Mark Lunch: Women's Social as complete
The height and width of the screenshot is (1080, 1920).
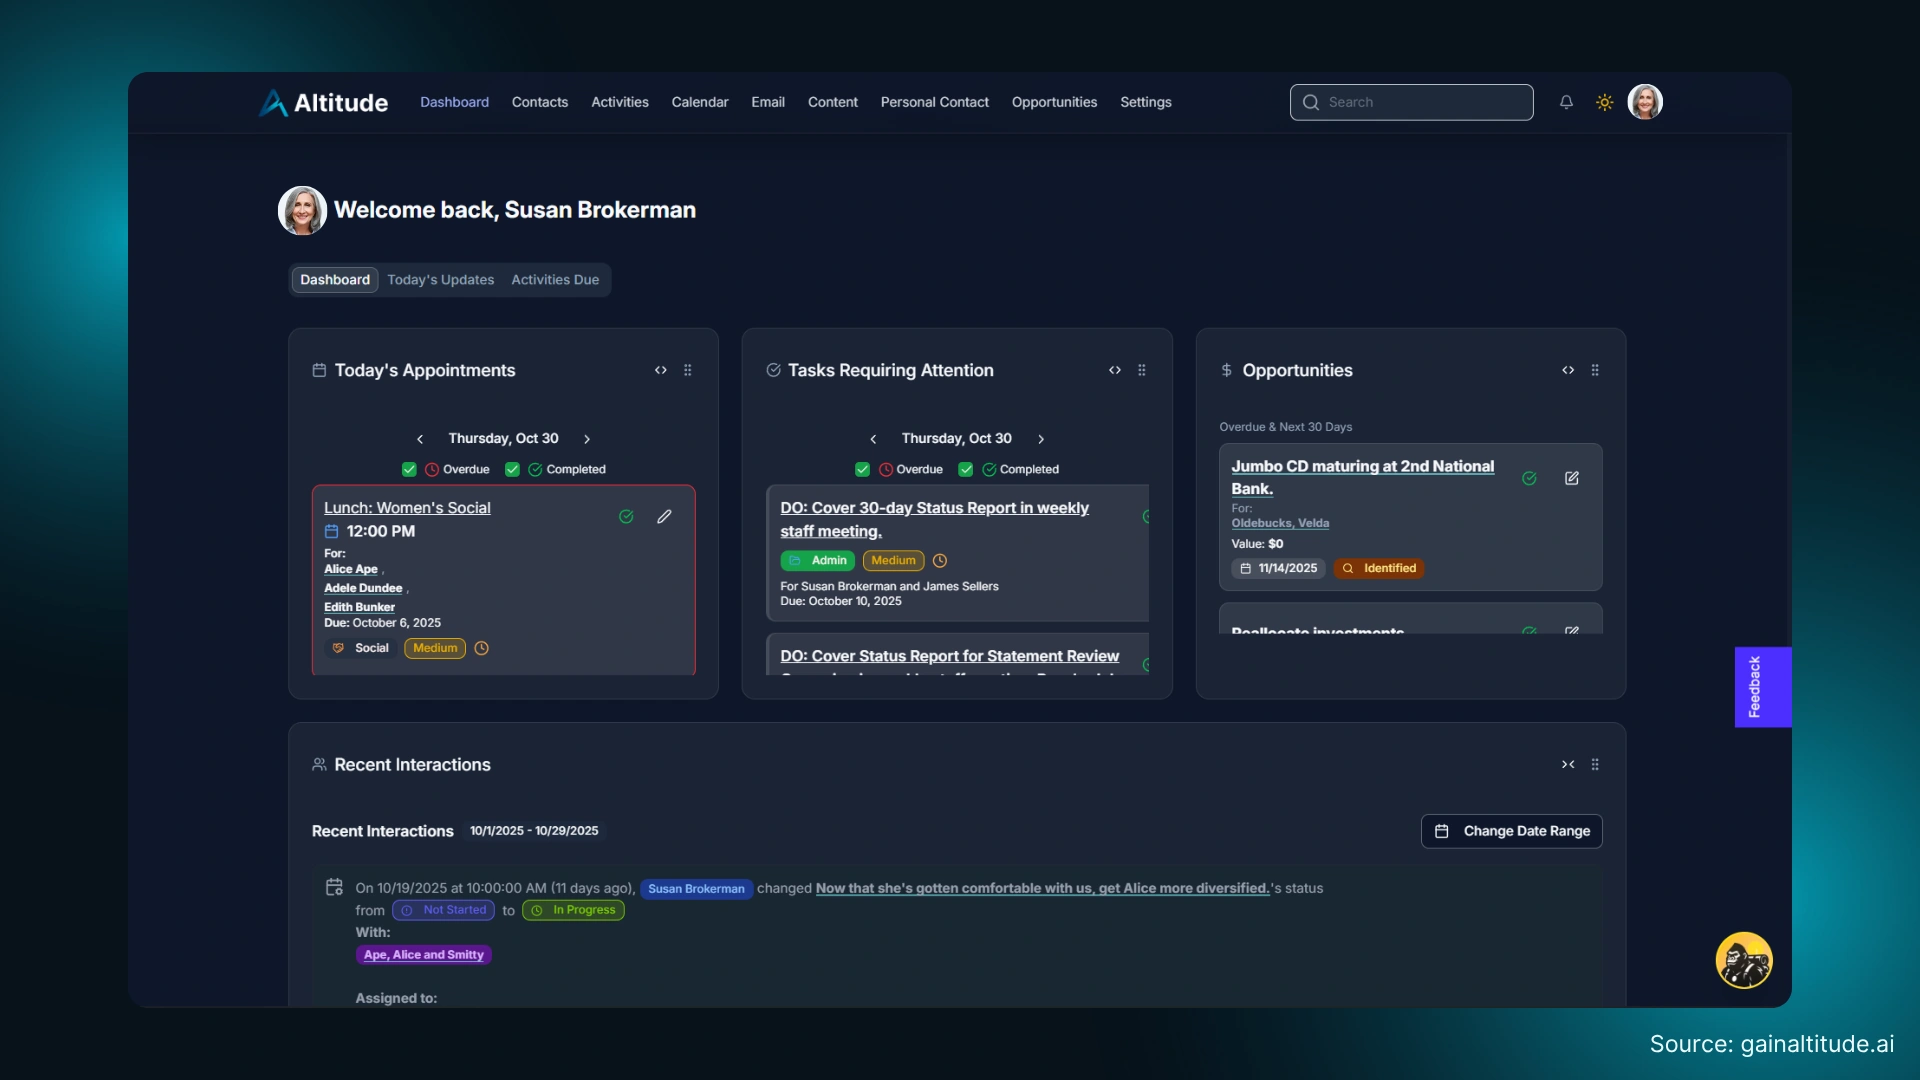[626, 517]
